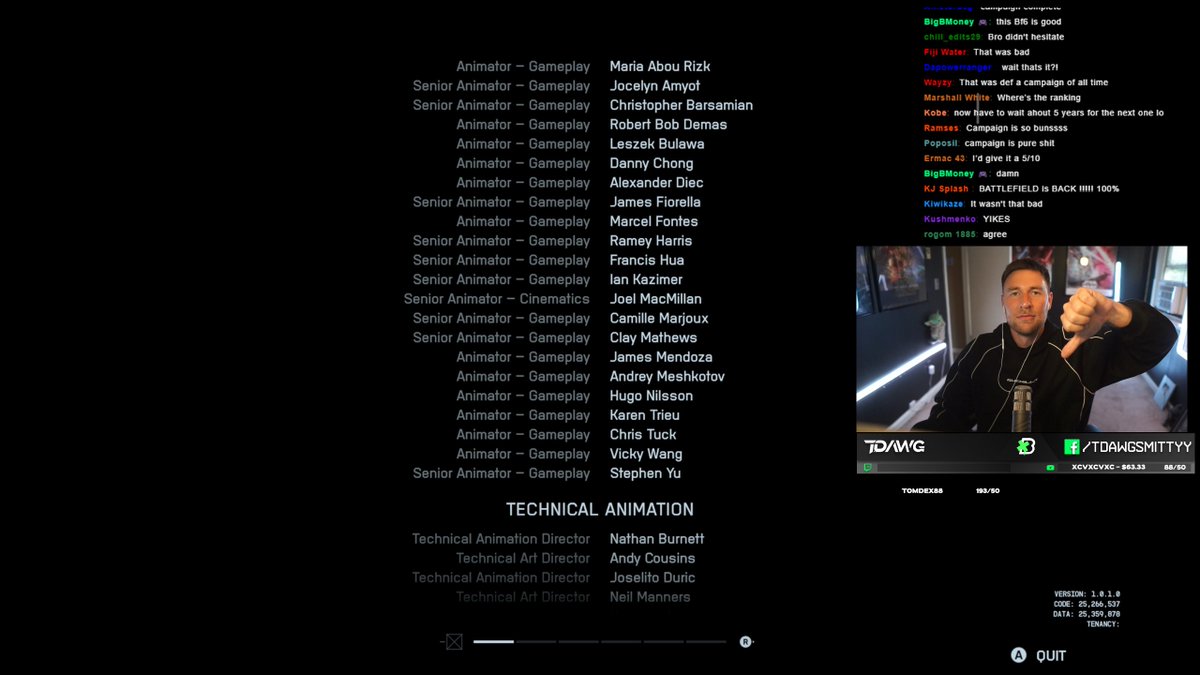Click credit name Hugo Nilsson
The height and width of the screenshot is (675, 1200).
(x=651, y=396)
